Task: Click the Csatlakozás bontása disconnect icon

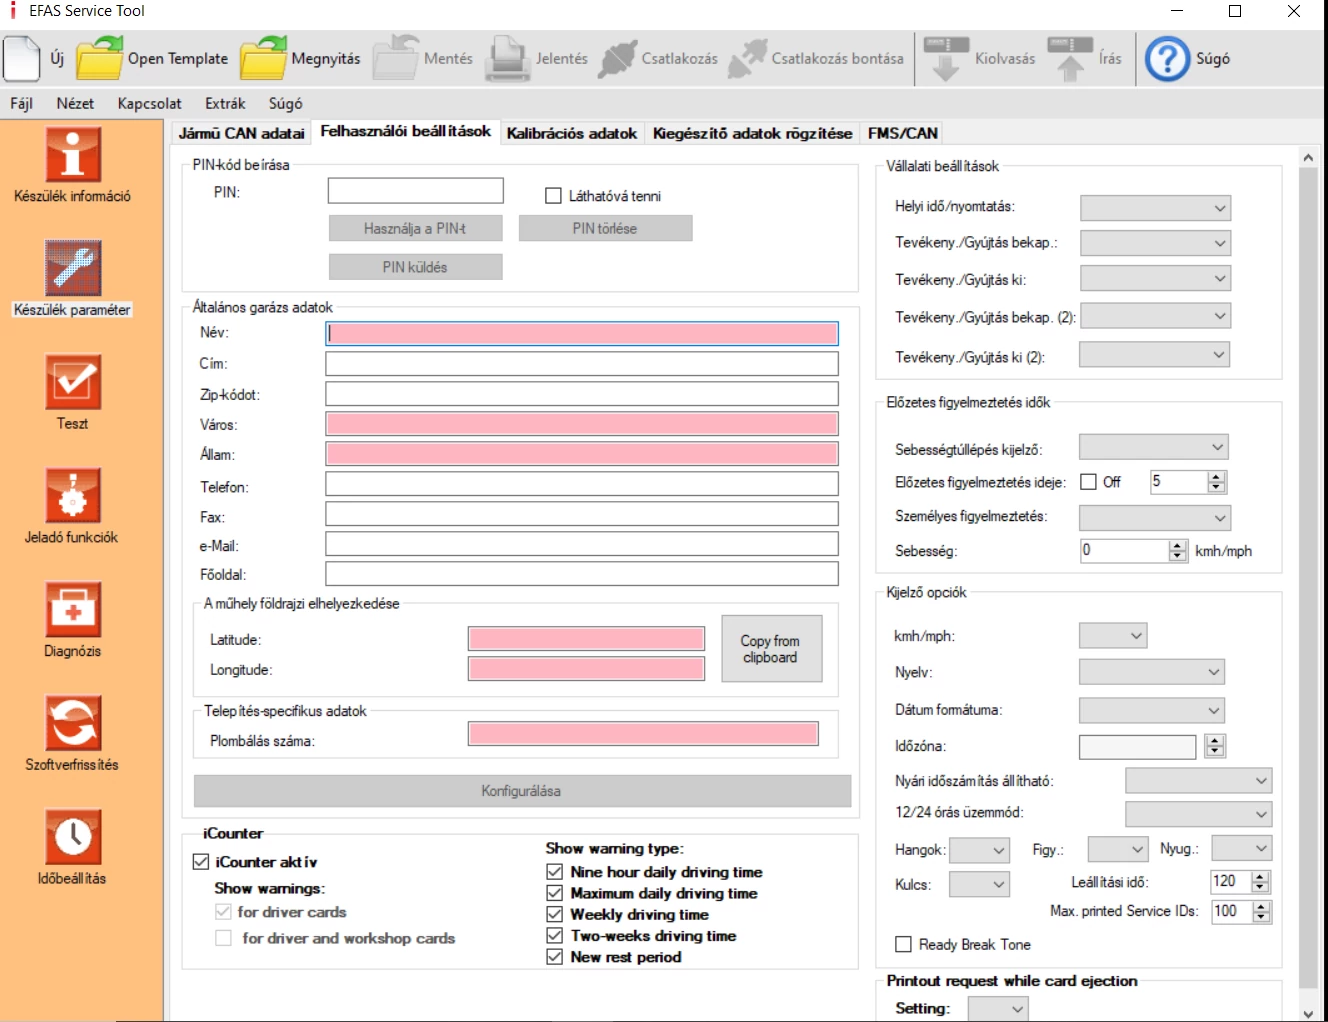Action: point(748,58)
